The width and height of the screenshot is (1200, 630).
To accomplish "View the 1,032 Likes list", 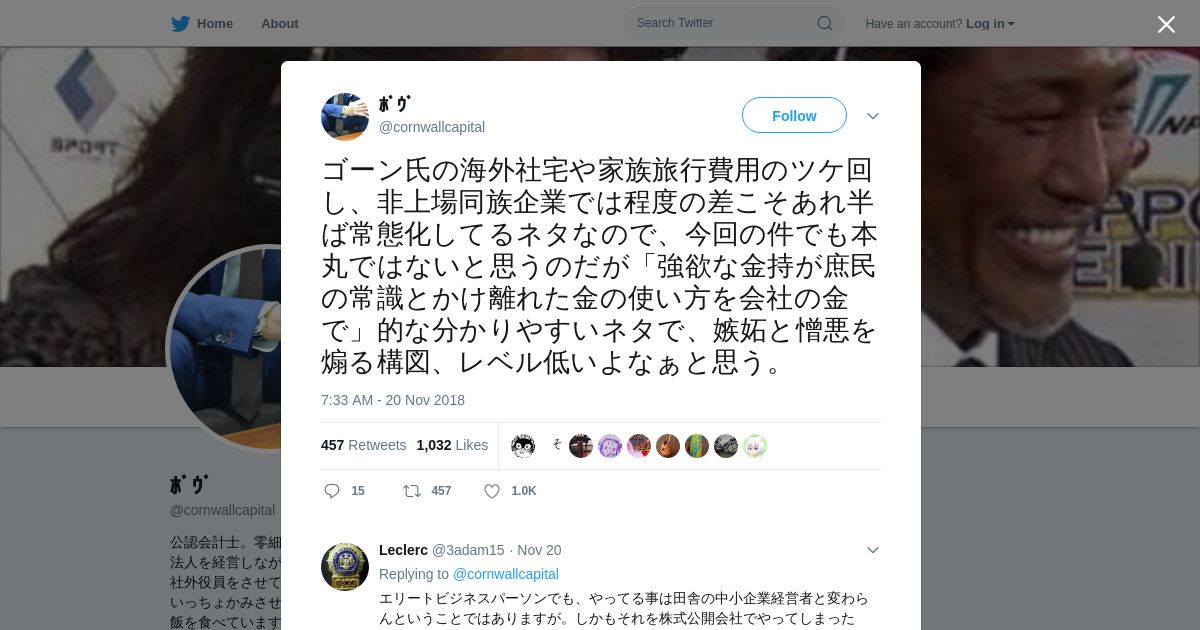I will 452,445.
